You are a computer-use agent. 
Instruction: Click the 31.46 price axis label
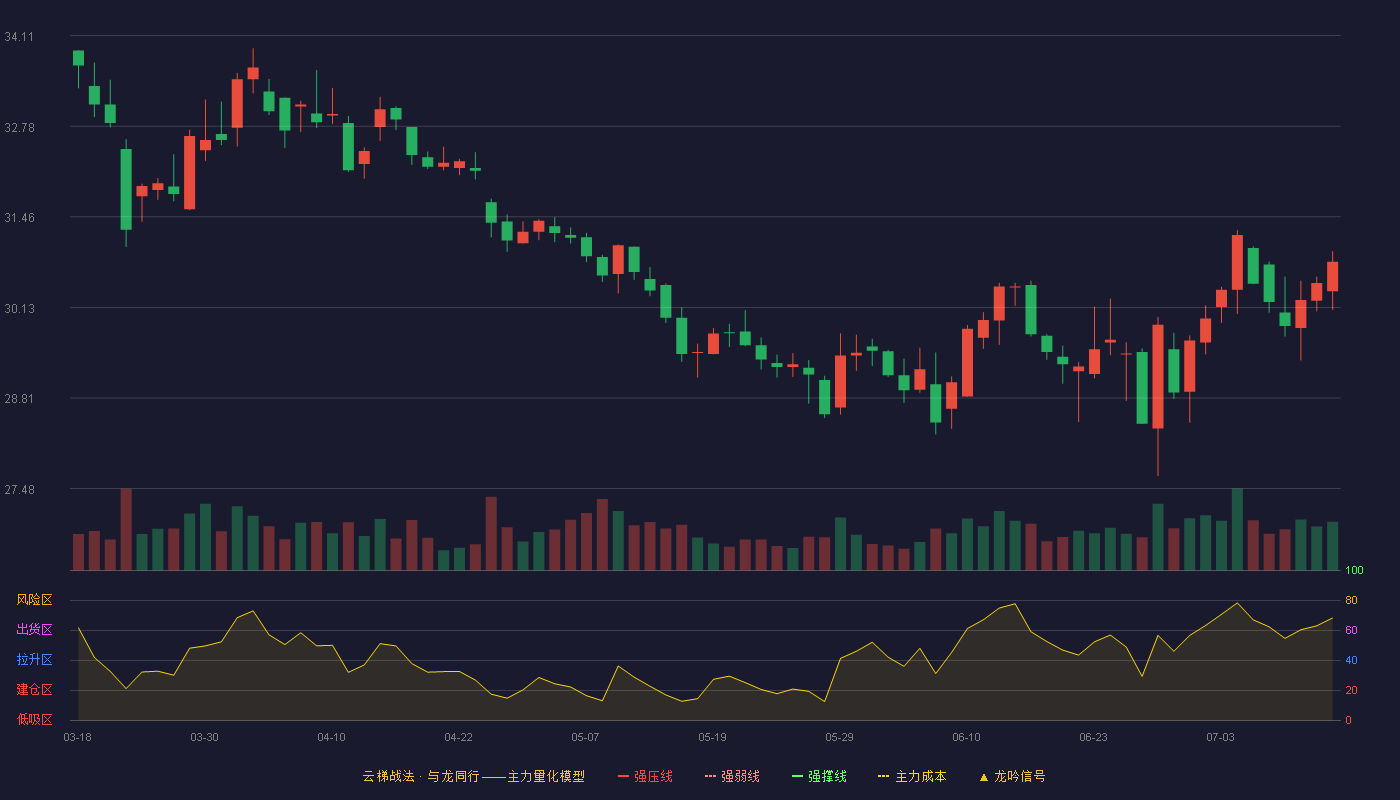[x=19, y=218]
